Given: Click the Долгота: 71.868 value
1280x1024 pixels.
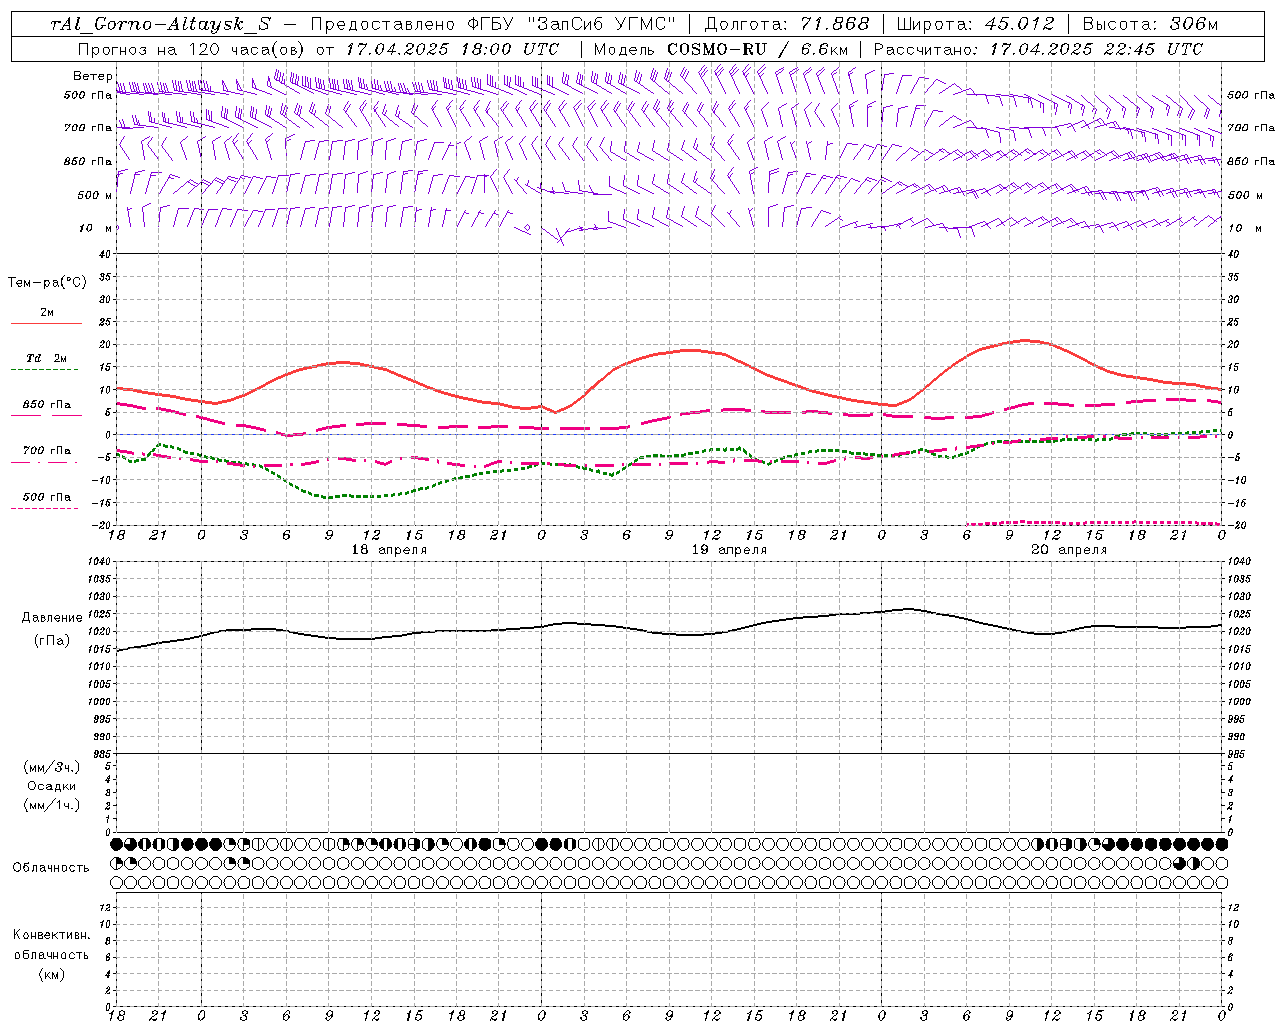Looking at the screenshot, I should coord(787,25).
